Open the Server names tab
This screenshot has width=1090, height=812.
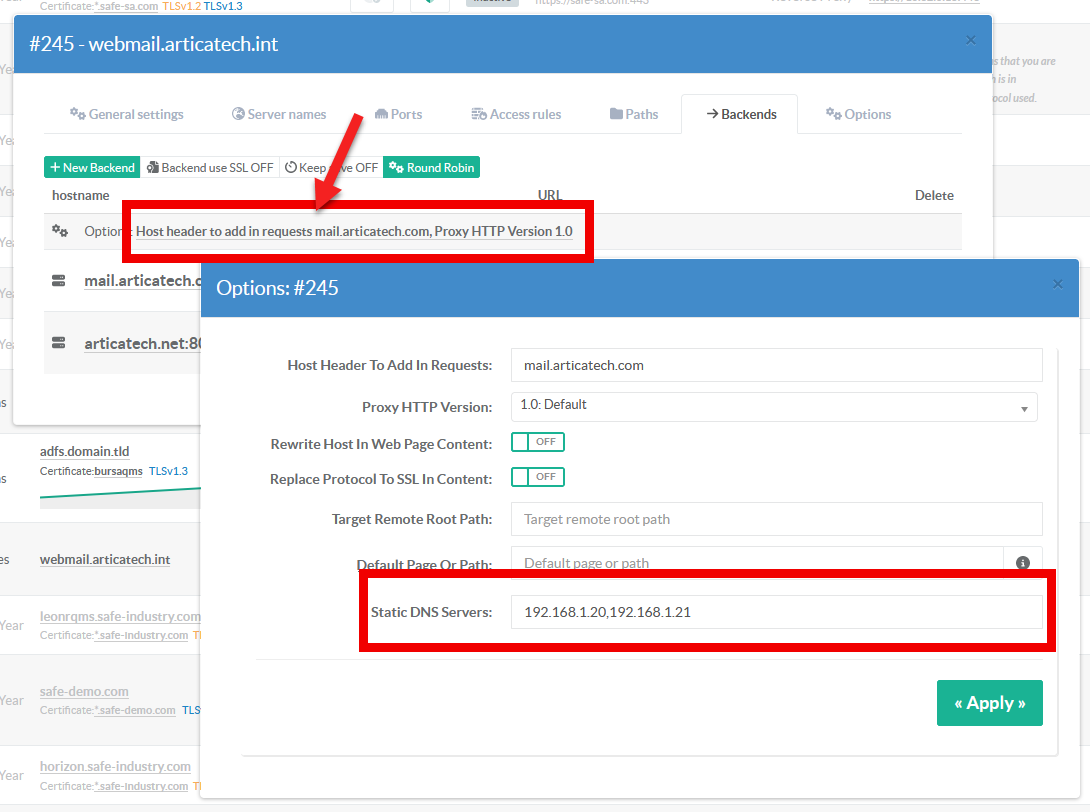[x=279, y=114]
